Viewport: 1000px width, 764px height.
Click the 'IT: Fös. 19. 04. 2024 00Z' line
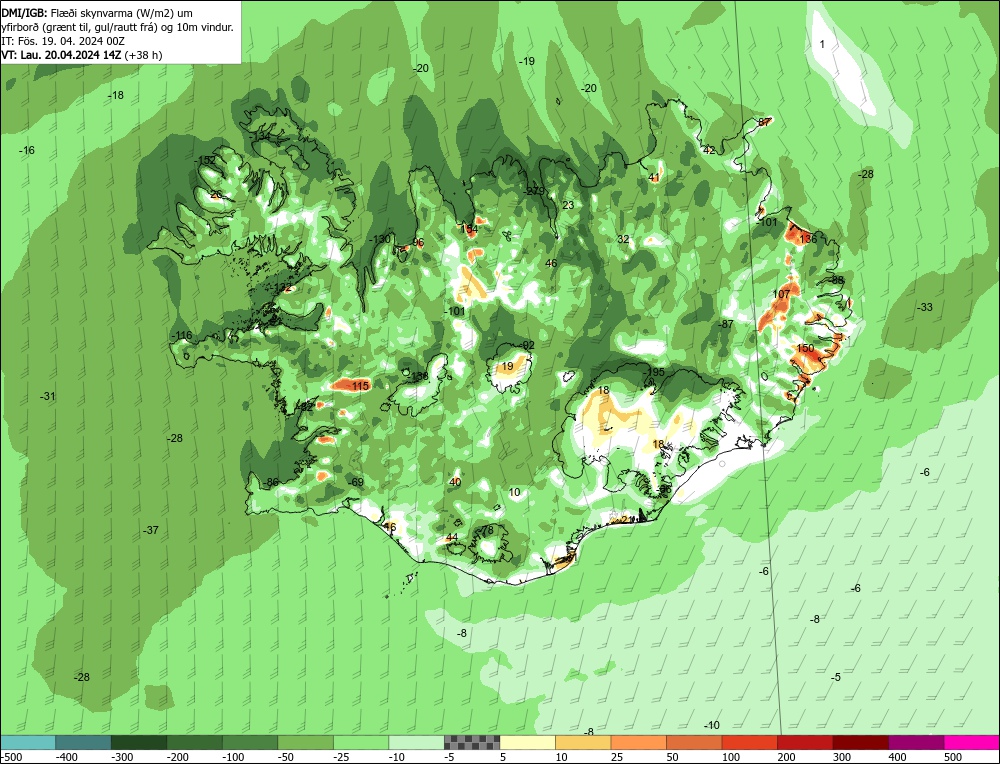tap(63, 41)
